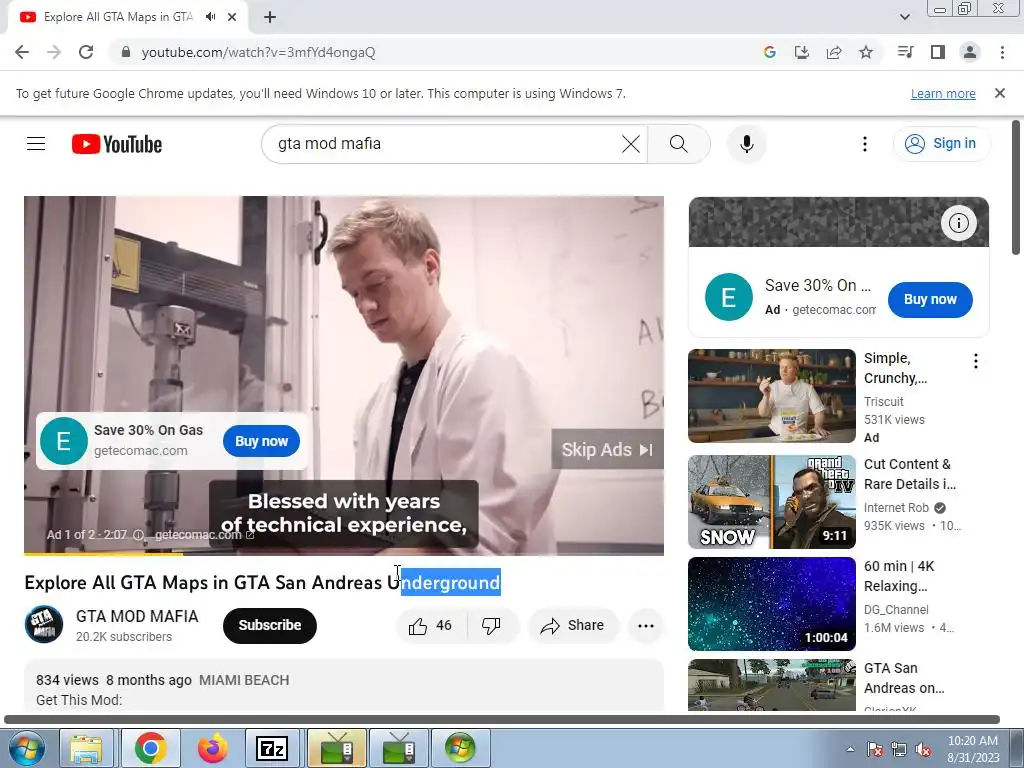Open GTA MOD MAFIA channel name
Viewport: 1024px width, 768px height.
coord(137,616)
